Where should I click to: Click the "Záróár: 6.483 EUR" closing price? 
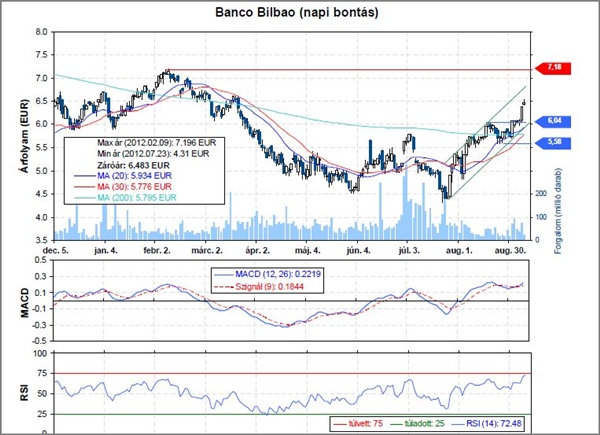tap(133, 165)
